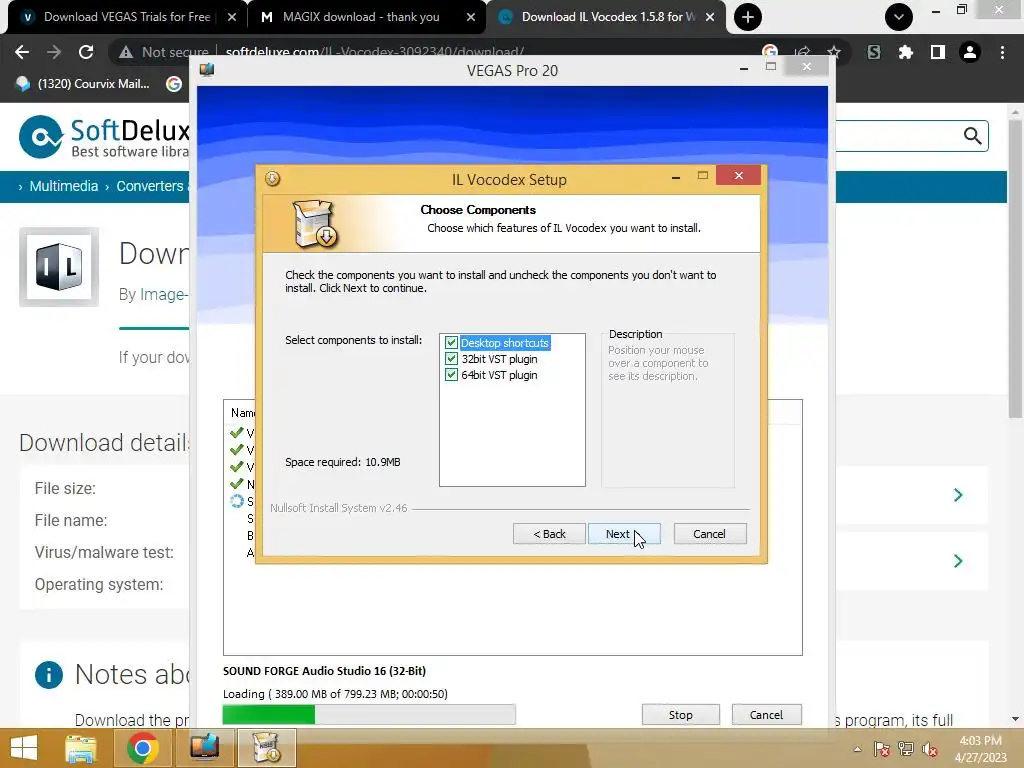The height and width of the screenshot is (768, 1024).
Task: Click the softdeluxe.com address bar
Action: coord(374,52)
